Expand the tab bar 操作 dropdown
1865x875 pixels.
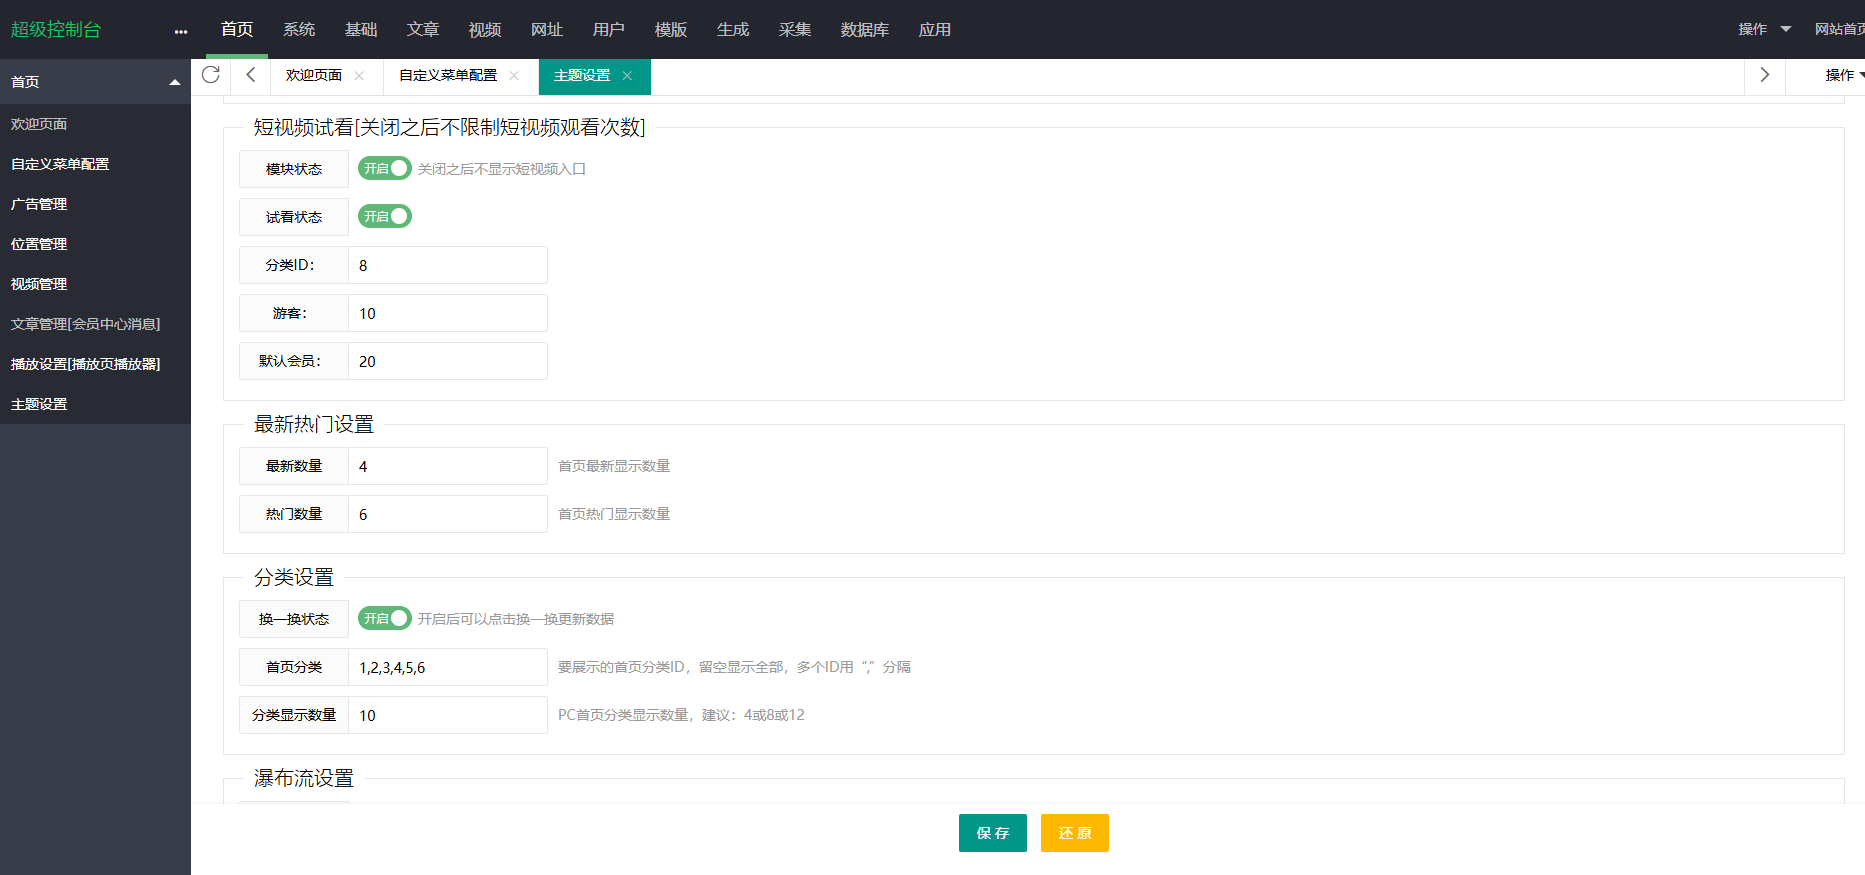[1842, 75]
